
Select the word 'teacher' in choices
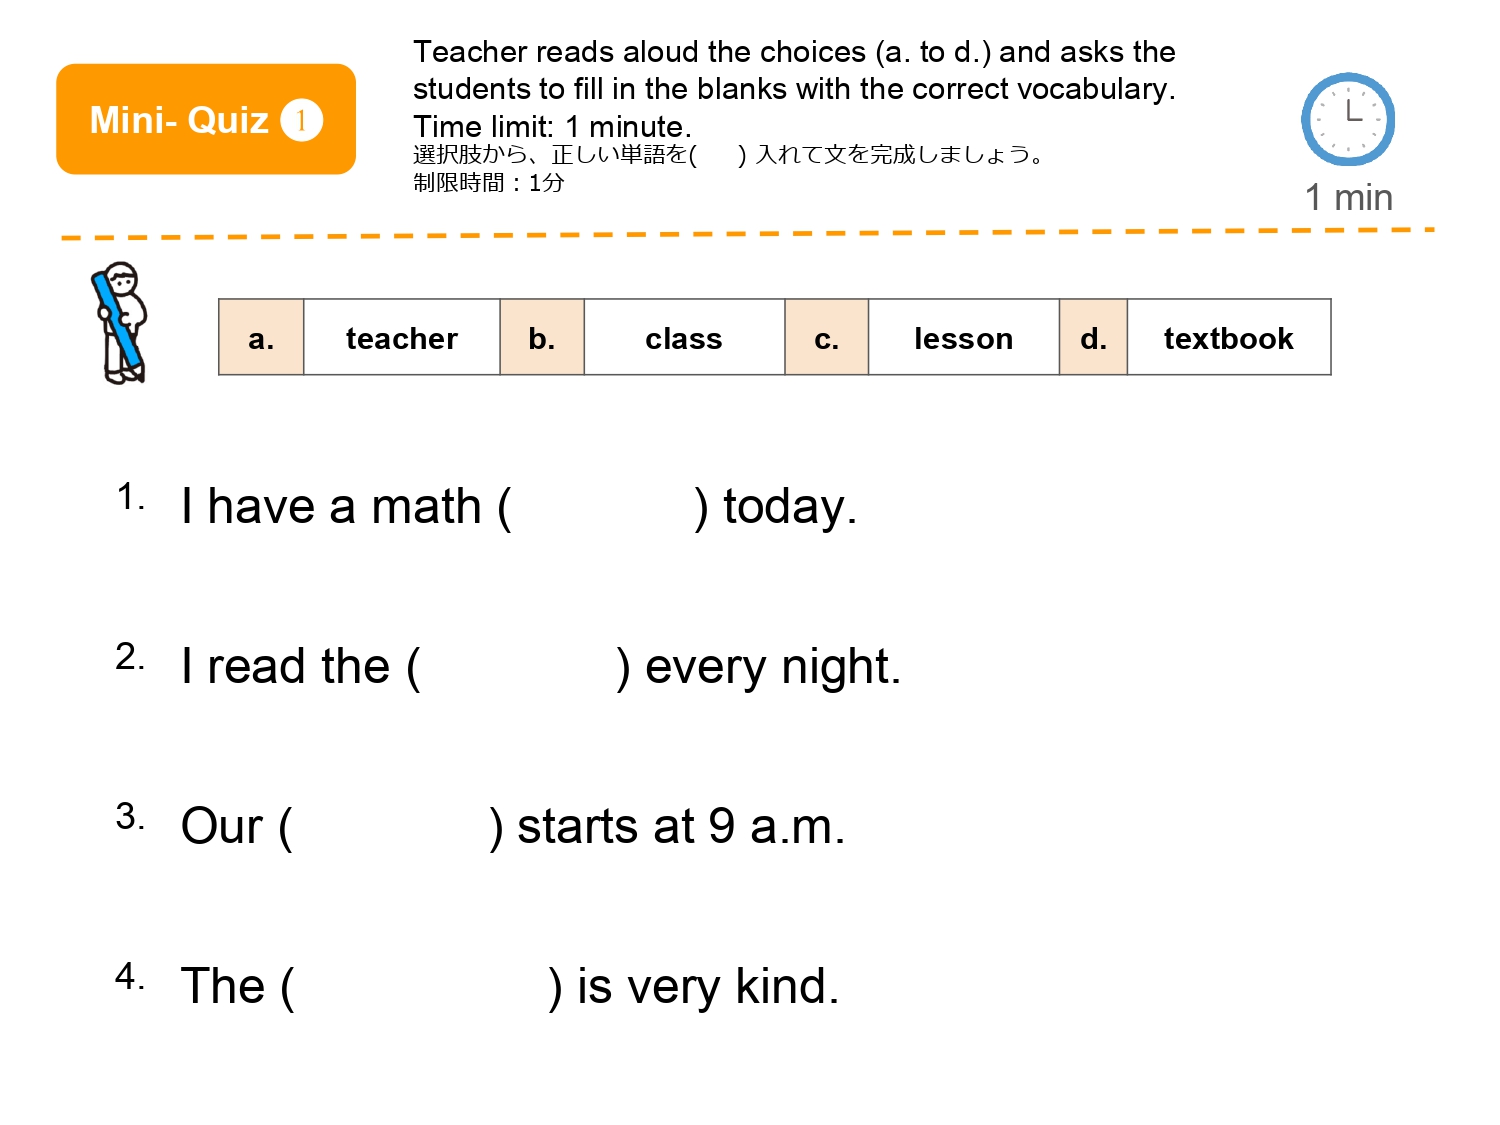click(x=401, y=338)
